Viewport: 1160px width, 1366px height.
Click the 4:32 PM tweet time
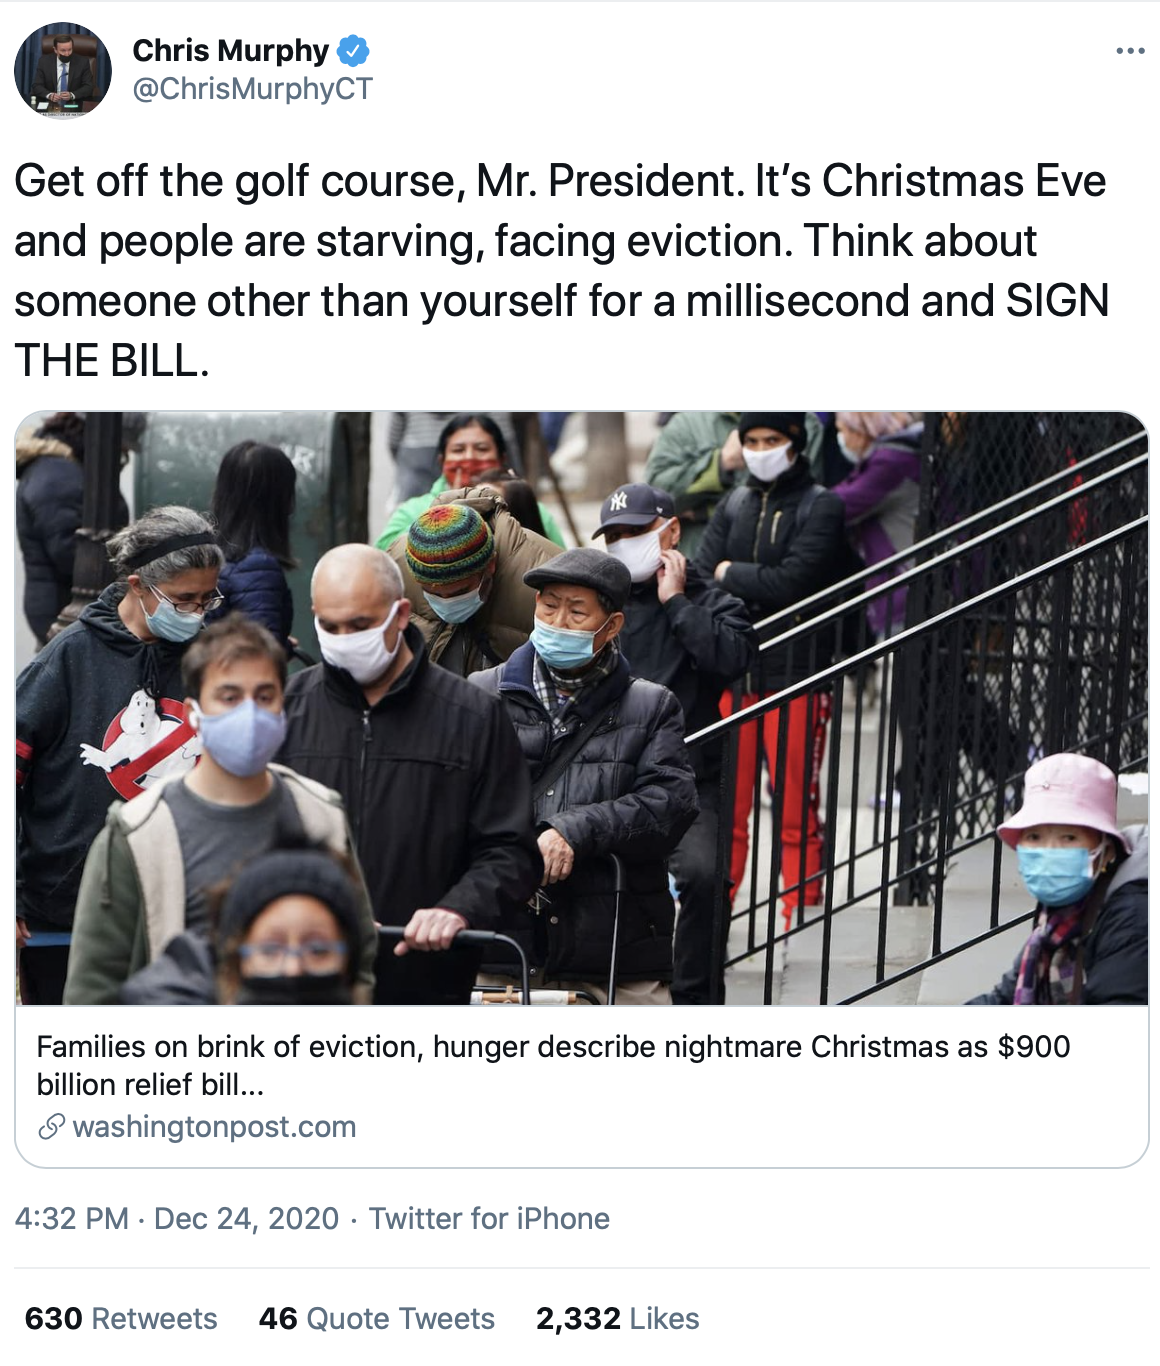tap(72, 1218)
